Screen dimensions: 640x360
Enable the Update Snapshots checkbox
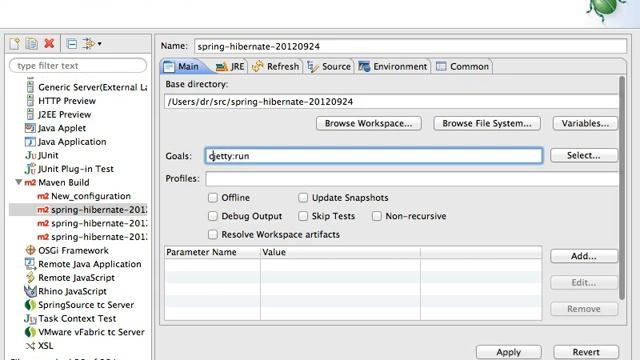(x=303, y=198)
